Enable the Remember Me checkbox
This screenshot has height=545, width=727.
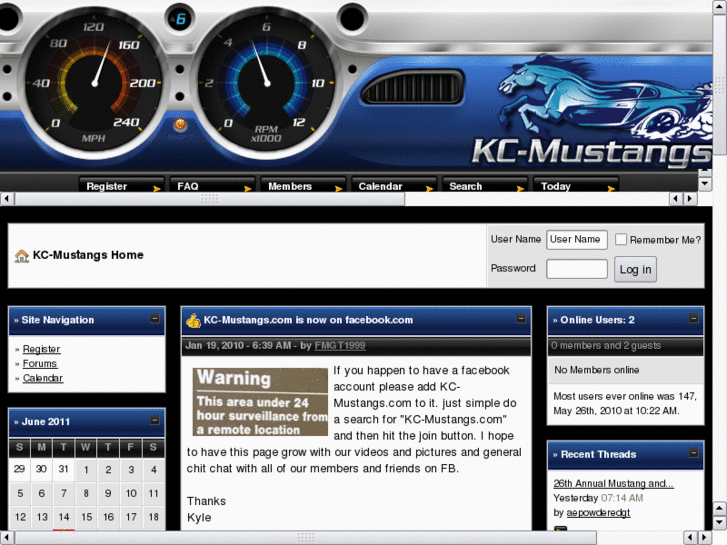point(621,239)
